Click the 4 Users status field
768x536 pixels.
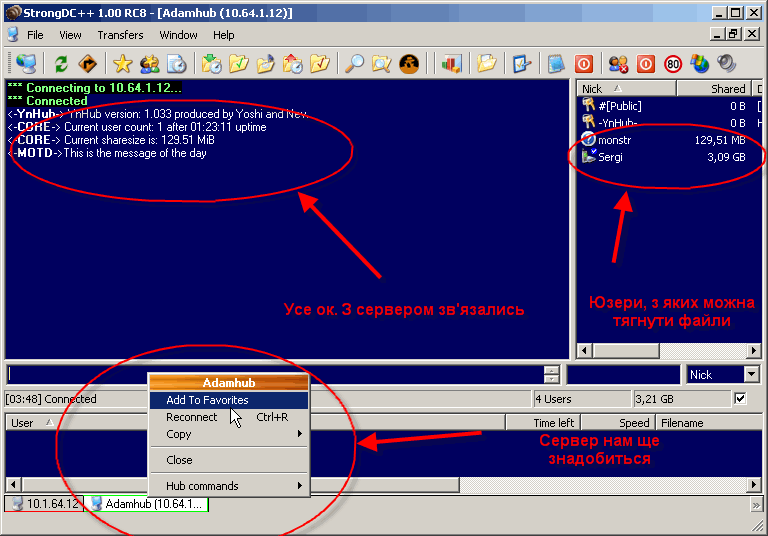point(582,399)
